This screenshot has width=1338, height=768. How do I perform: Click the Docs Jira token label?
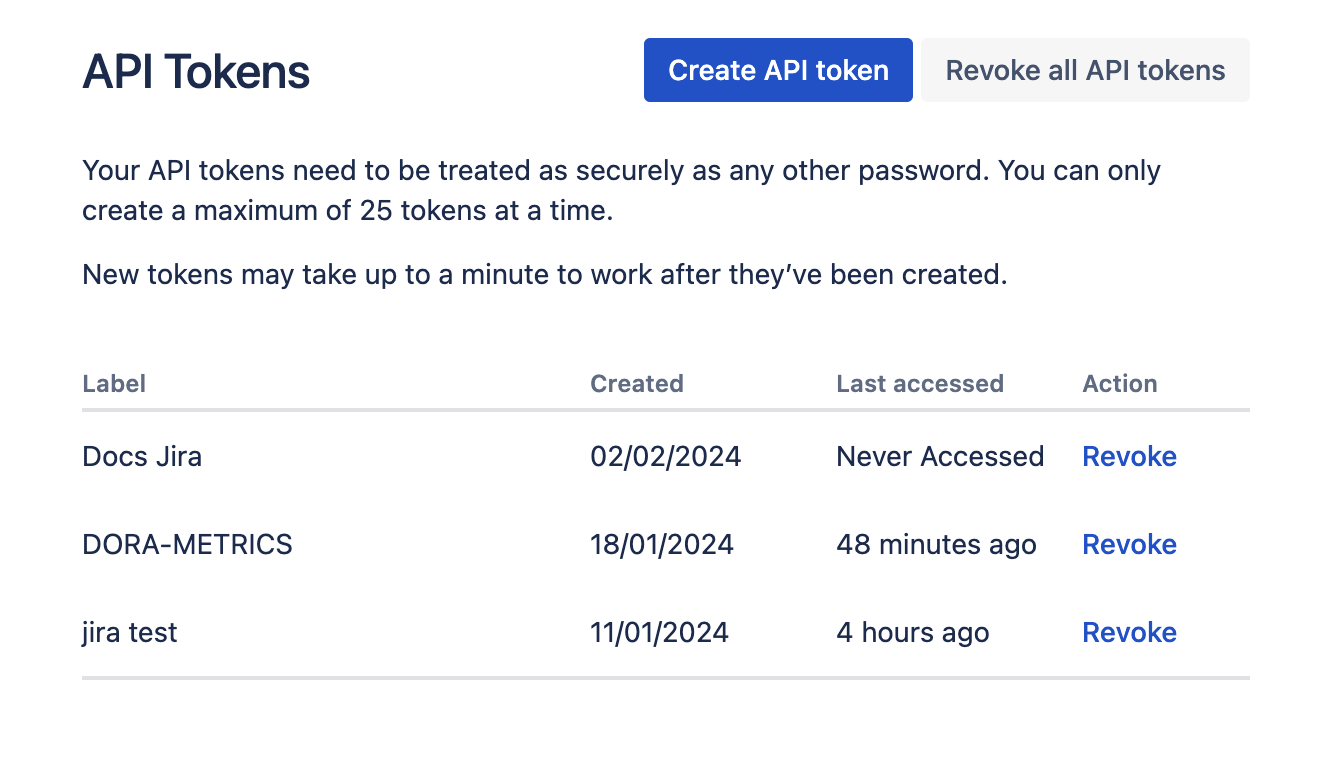142,456
